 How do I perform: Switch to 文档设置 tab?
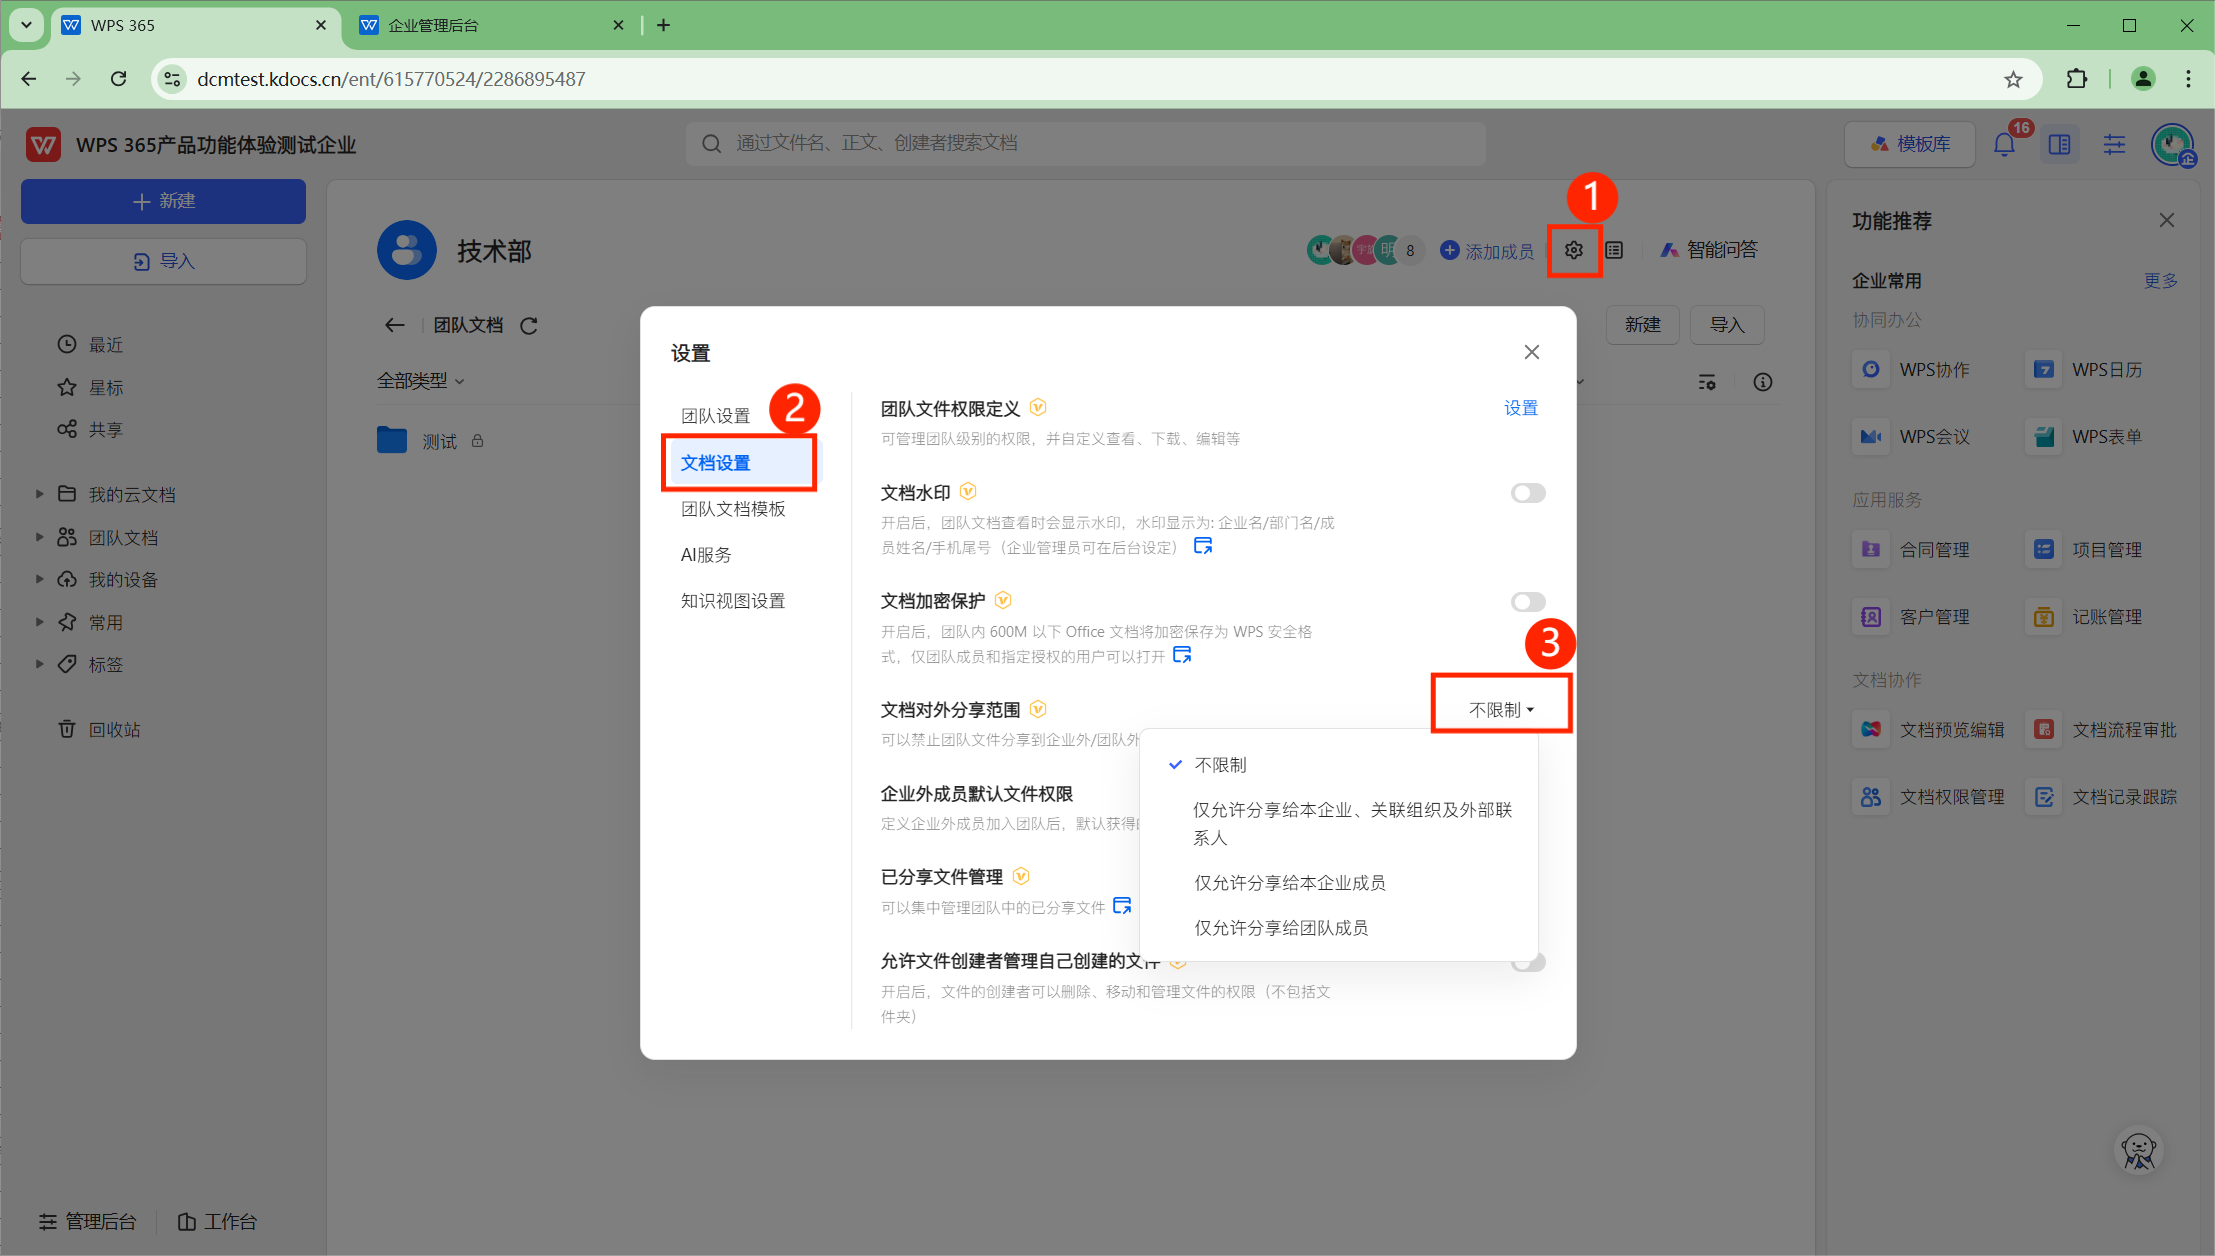click(x=739, y=463)
